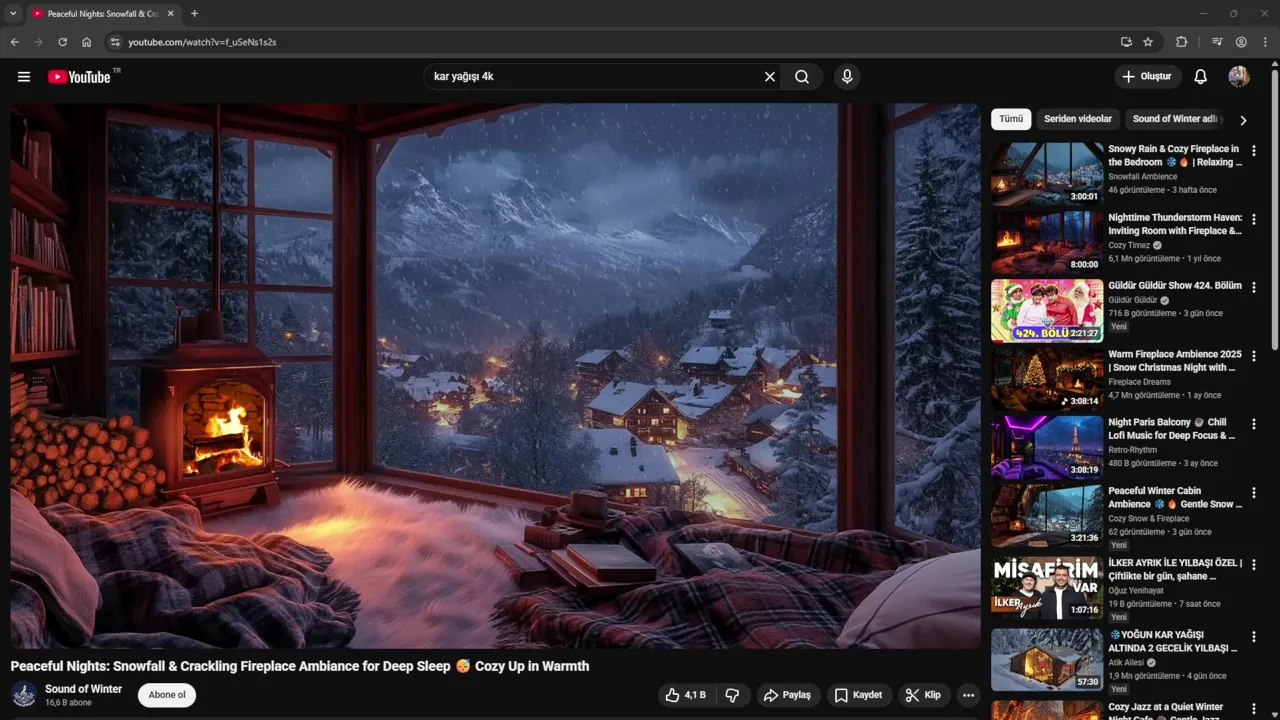Viewport: 1280px width, 720px height.
Task: Subscribe with the Abone ol button
Action: pos(167,695)
